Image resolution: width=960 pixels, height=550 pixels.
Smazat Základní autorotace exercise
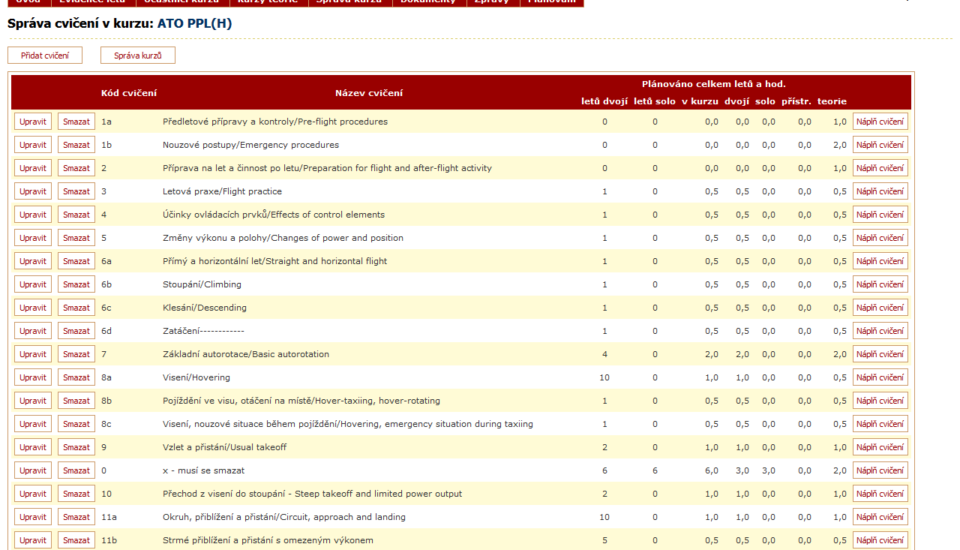pyautogui.click(x=76, y=354)
